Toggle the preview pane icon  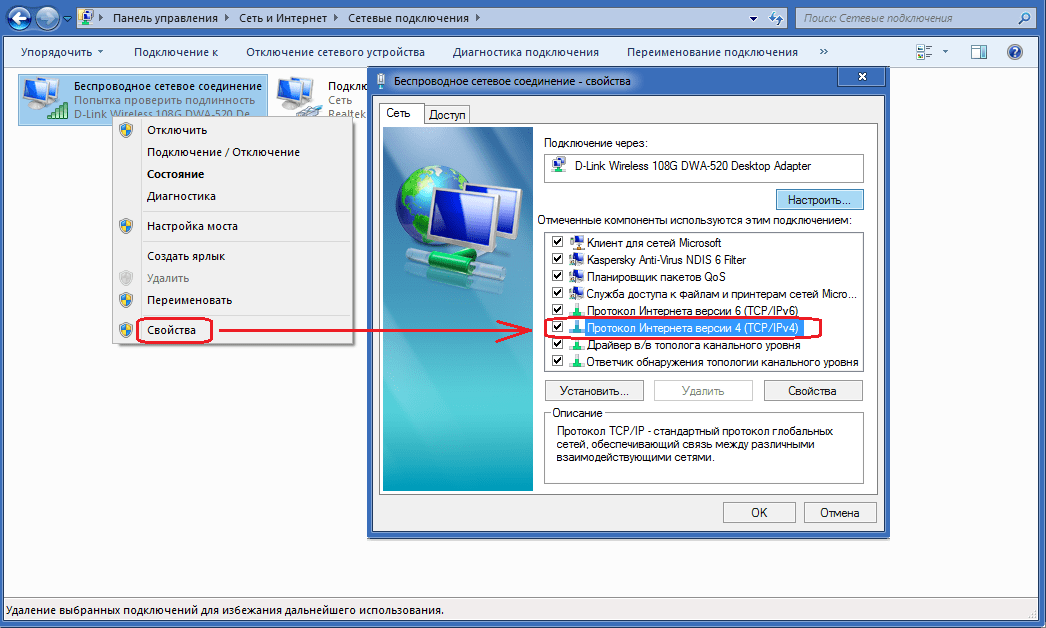pyautogui.click(x=979, y=52)
